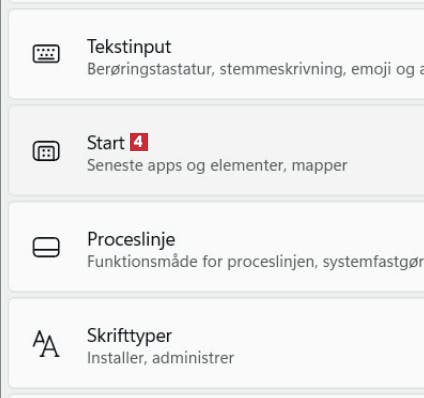The height and width of the screenshot is (398, 424).
Task: Open the Tekstinput settings title
Action: [x=129, y=47]
